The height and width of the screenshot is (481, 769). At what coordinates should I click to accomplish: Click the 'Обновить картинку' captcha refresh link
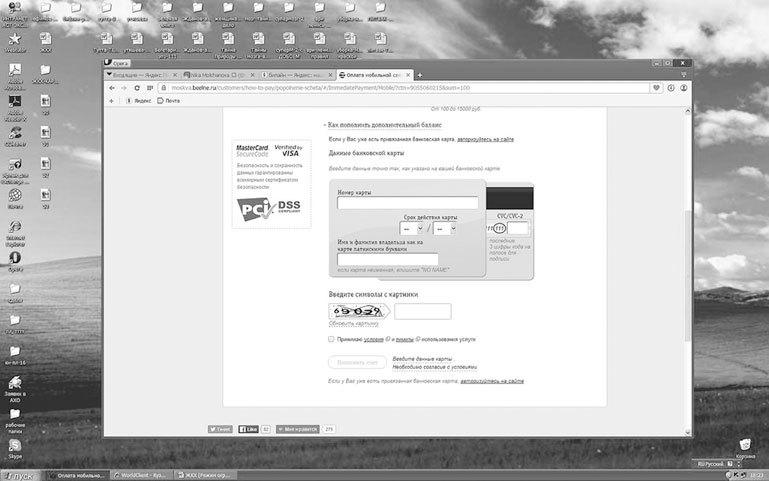click(x=354, y=323)
